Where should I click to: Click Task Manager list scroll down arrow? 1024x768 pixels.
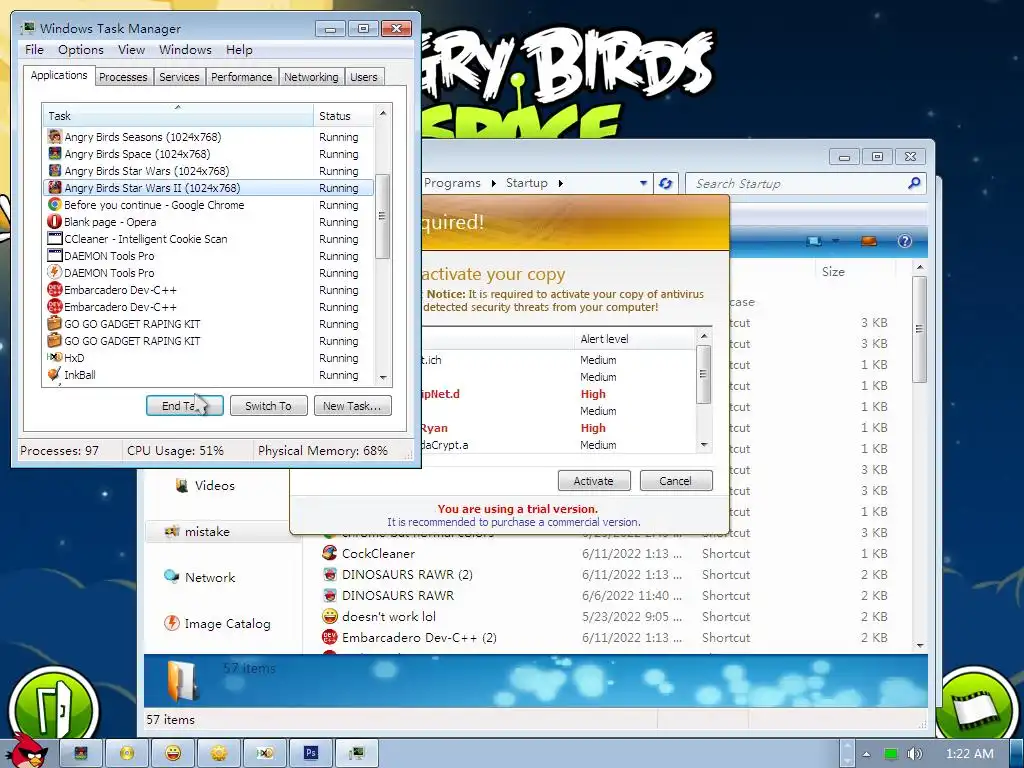click(383, 377)
